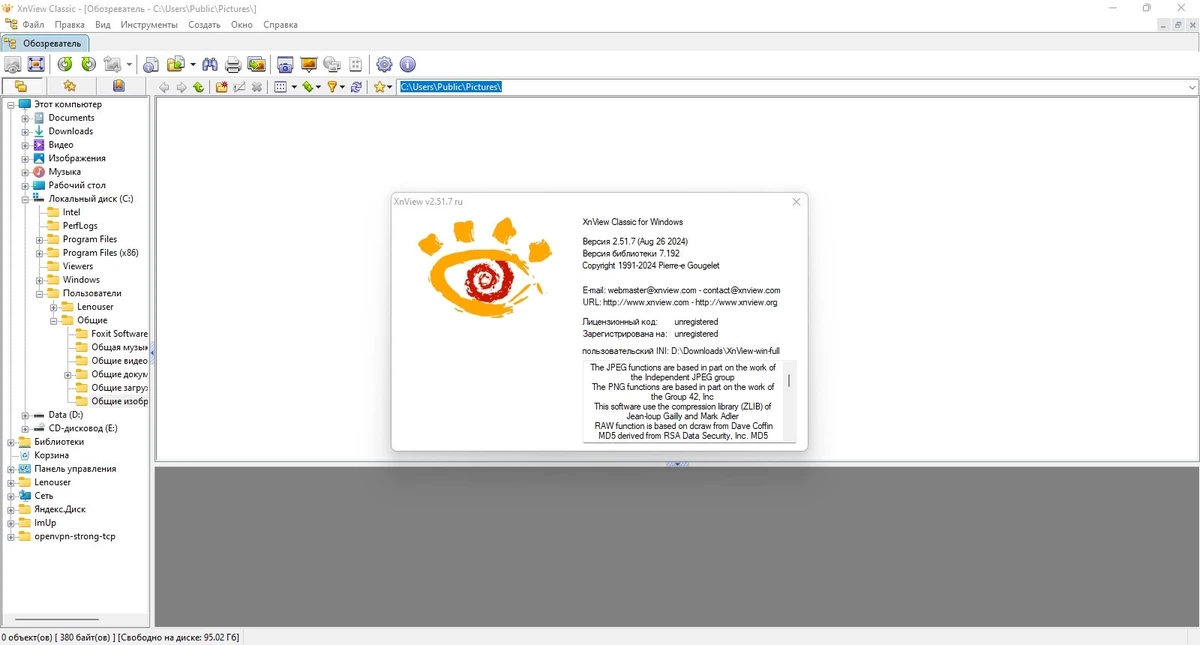Click the New folder icon
1200x645 pixels.
[222, 87]
